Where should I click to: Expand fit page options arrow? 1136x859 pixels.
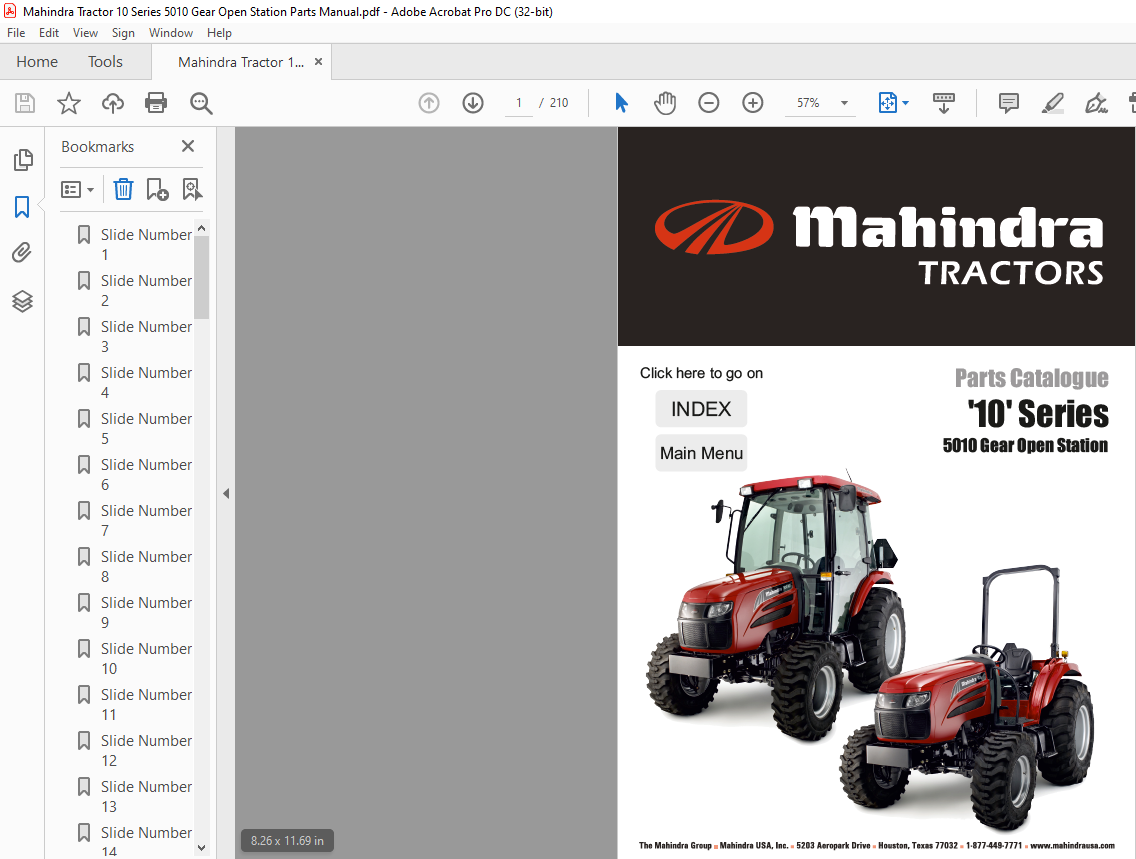[905, 103]
